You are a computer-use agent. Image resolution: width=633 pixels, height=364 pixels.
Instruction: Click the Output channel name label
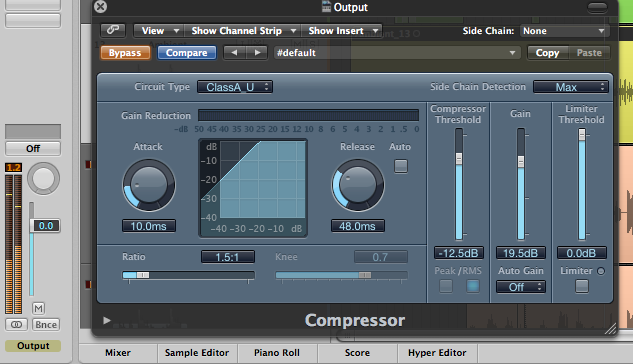(33, 346)
